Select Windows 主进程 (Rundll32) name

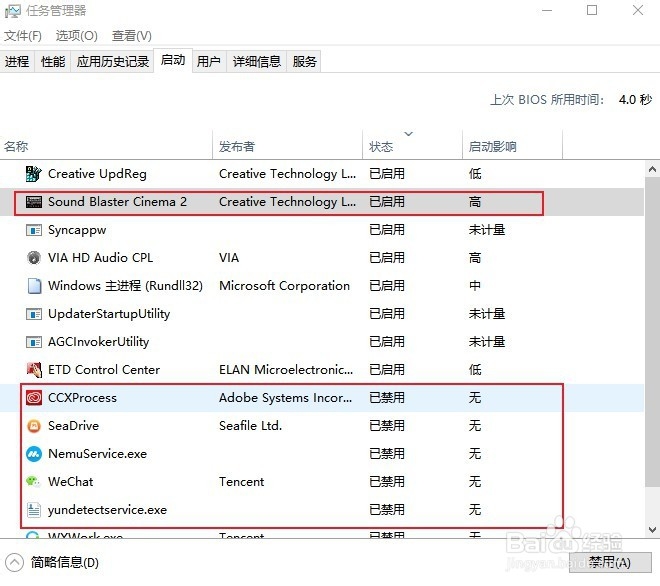click(x=125, y=286)
